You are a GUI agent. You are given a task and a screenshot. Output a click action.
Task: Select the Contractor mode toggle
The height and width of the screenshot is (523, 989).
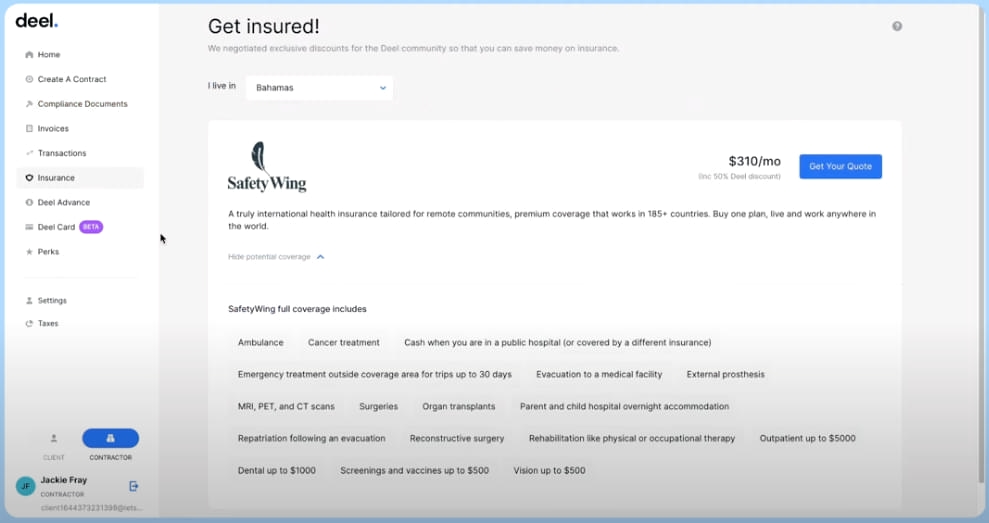[110, 438]
